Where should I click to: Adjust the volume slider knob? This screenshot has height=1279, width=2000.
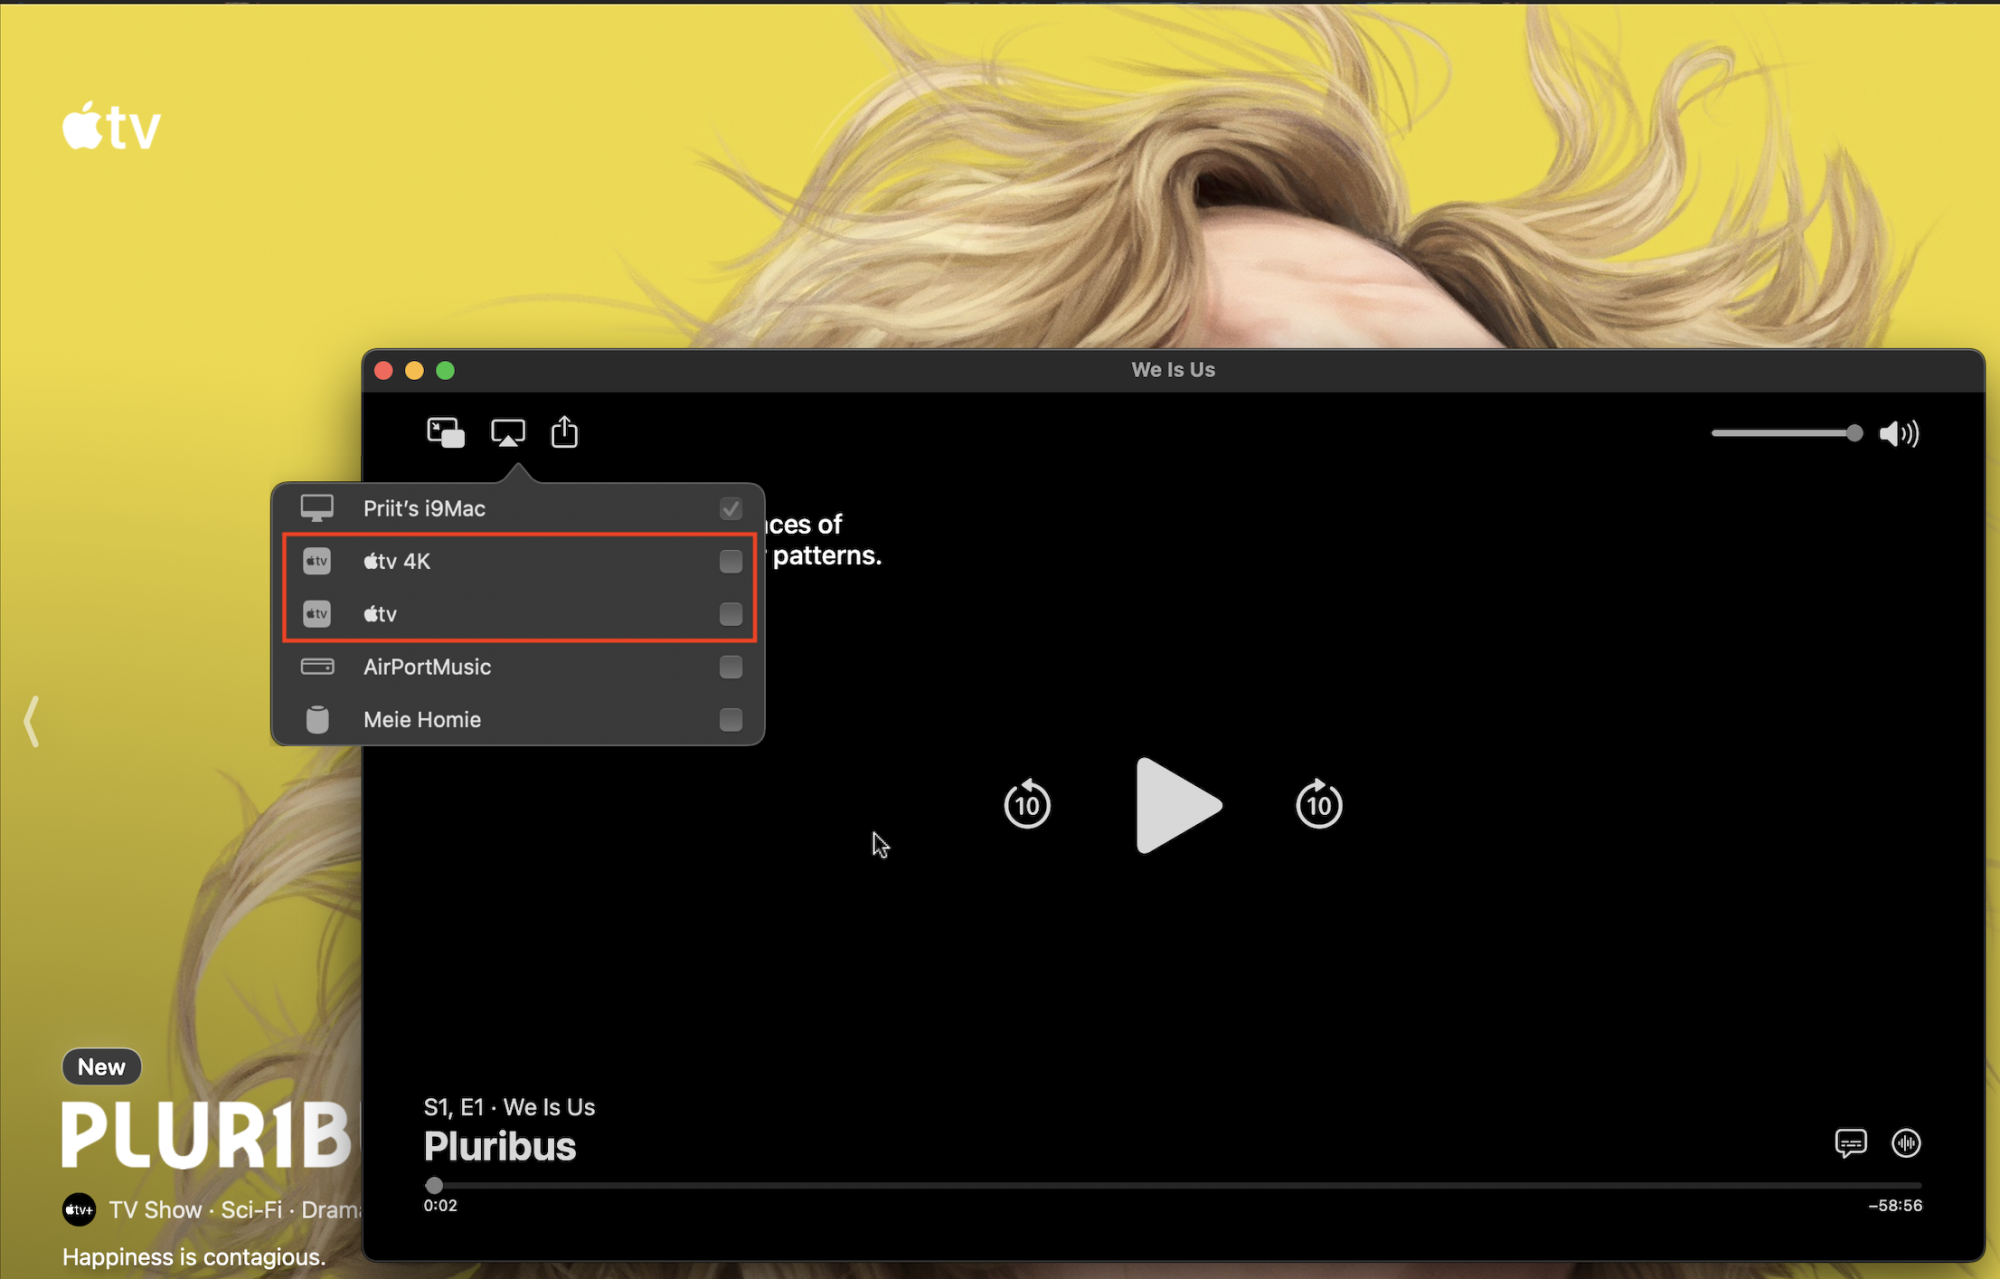pyautogui.click(x=1854, y=433)
